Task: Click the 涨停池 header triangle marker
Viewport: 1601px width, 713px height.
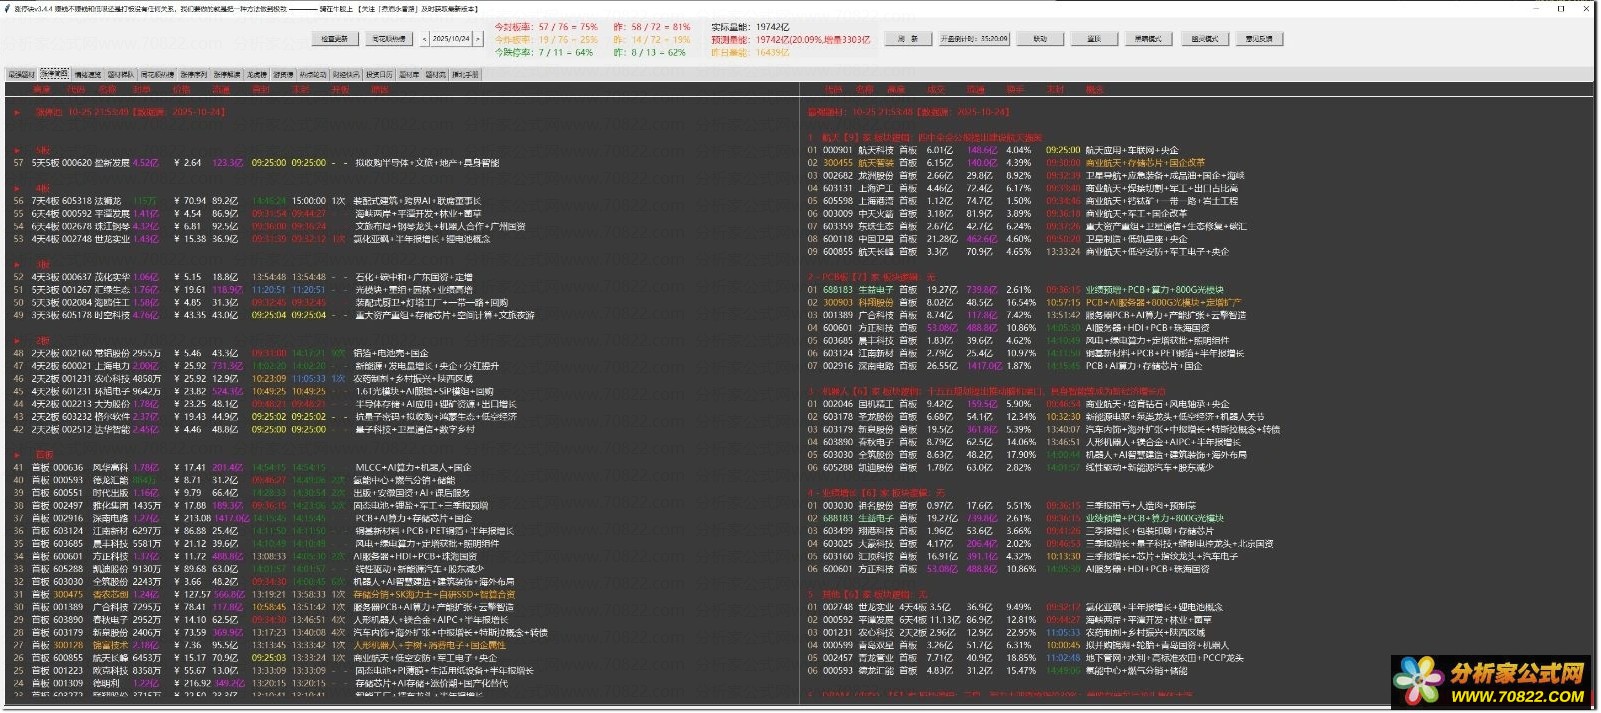Action: (x=17, y=112)
